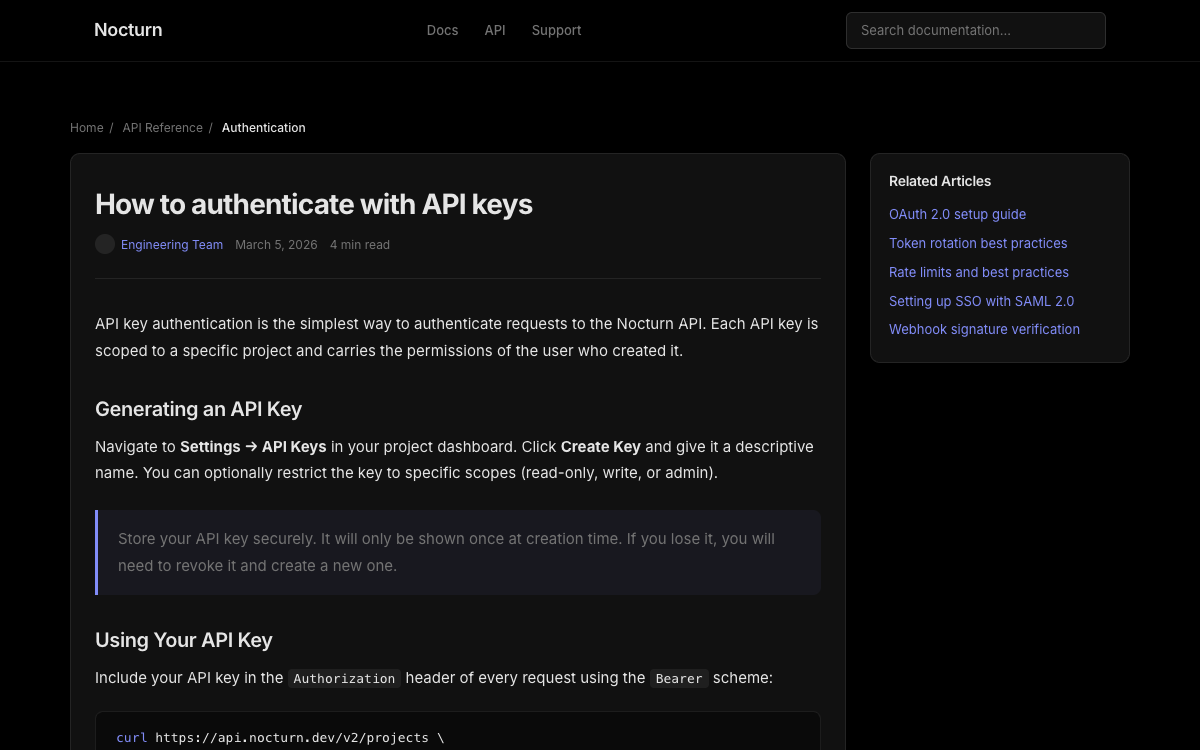Click the Store your API key callout
1200x750 pixels.
point(458,552)
